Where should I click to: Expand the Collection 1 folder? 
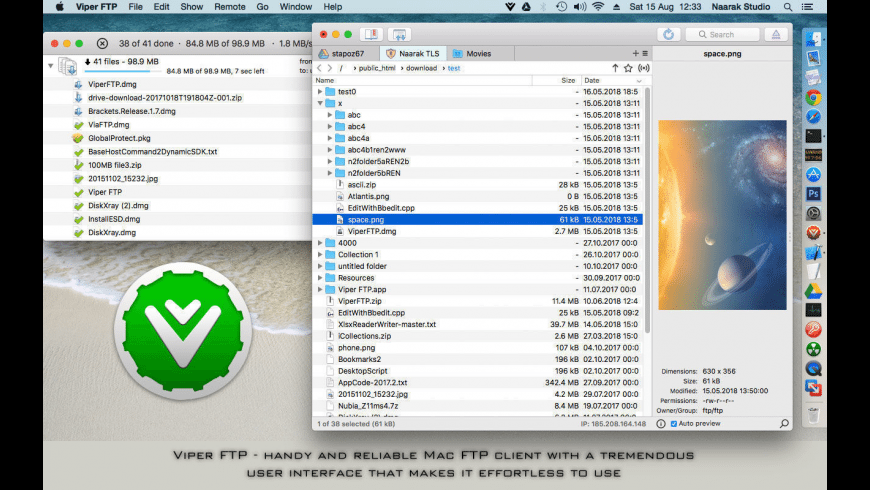320,255
